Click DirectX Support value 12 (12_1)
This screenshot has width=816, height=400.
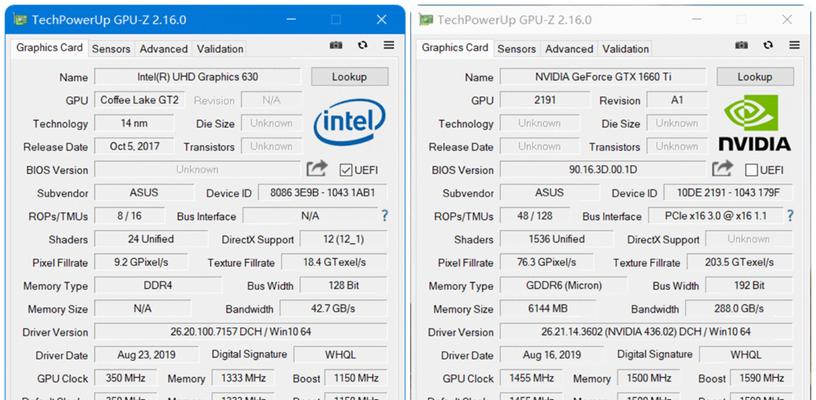click(343, 239)
